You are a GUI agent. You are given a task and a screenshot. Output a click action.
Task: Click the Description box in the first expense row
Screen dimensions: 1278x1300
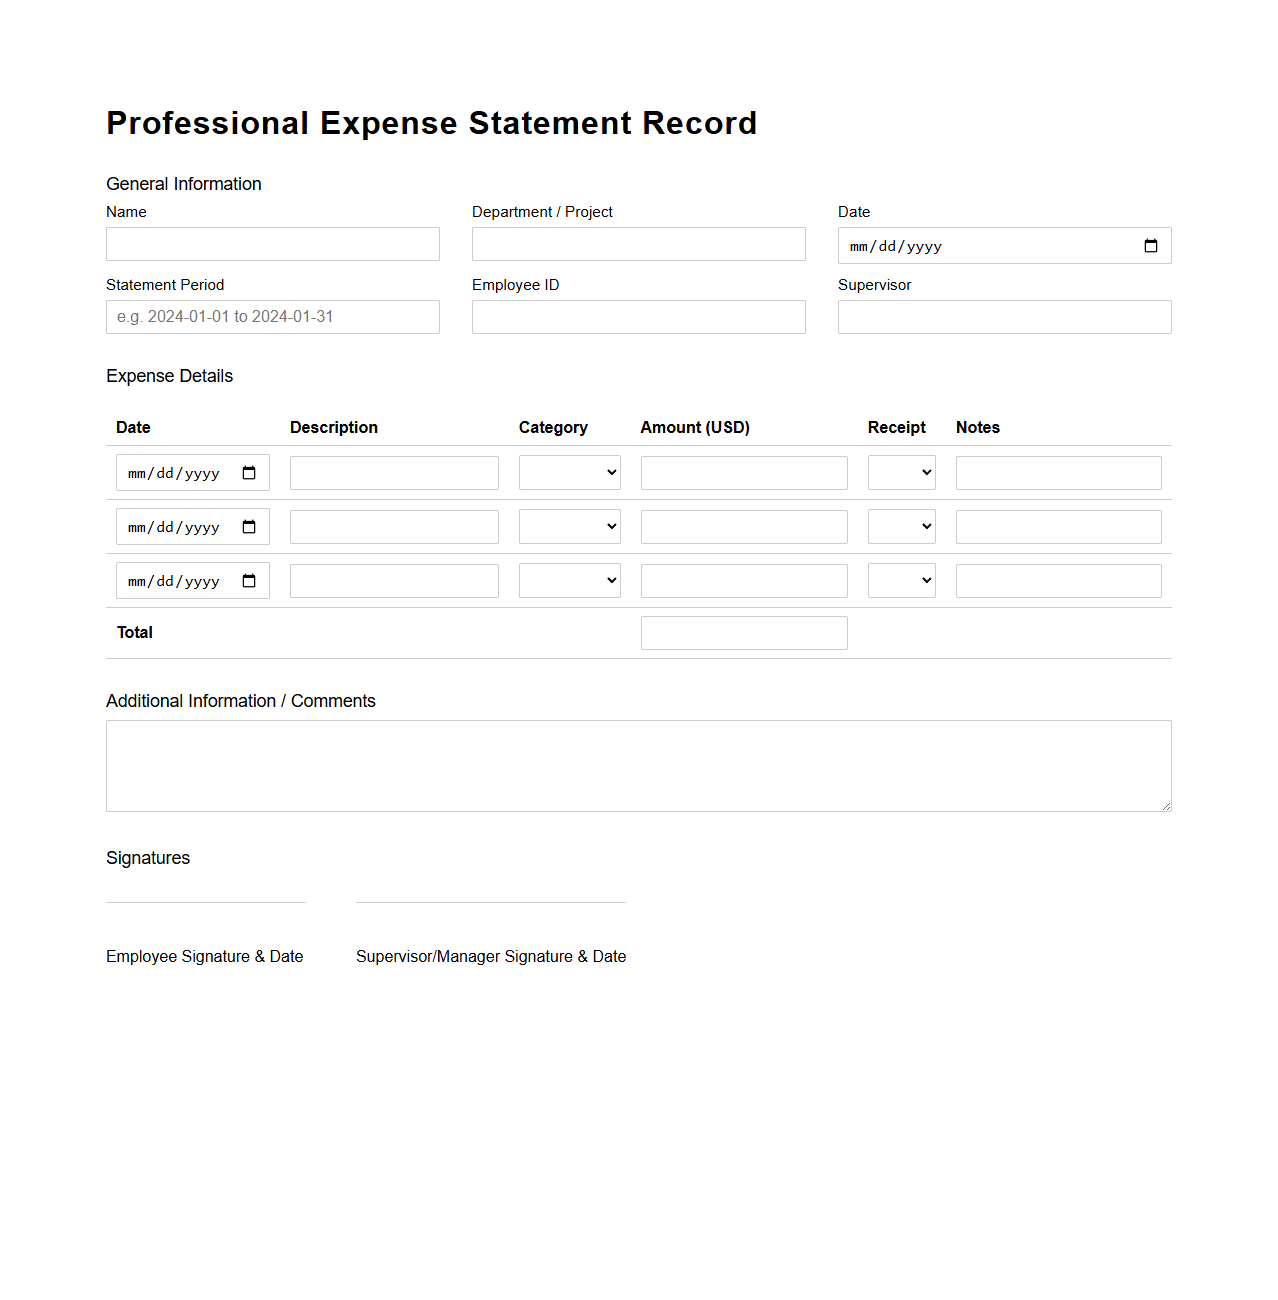click(394, 472)
